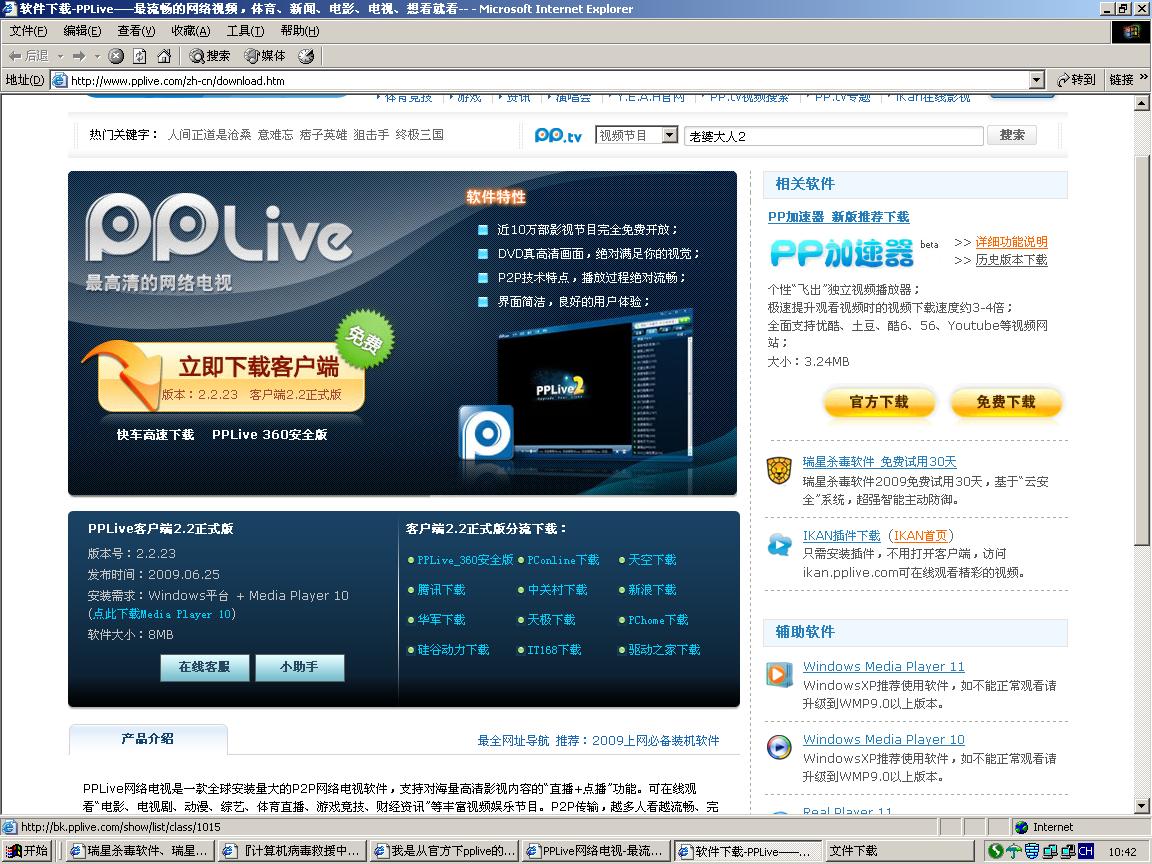Expand the Back button history arrow
This screenshot has height=864, width=1152.
pos(60,56)
